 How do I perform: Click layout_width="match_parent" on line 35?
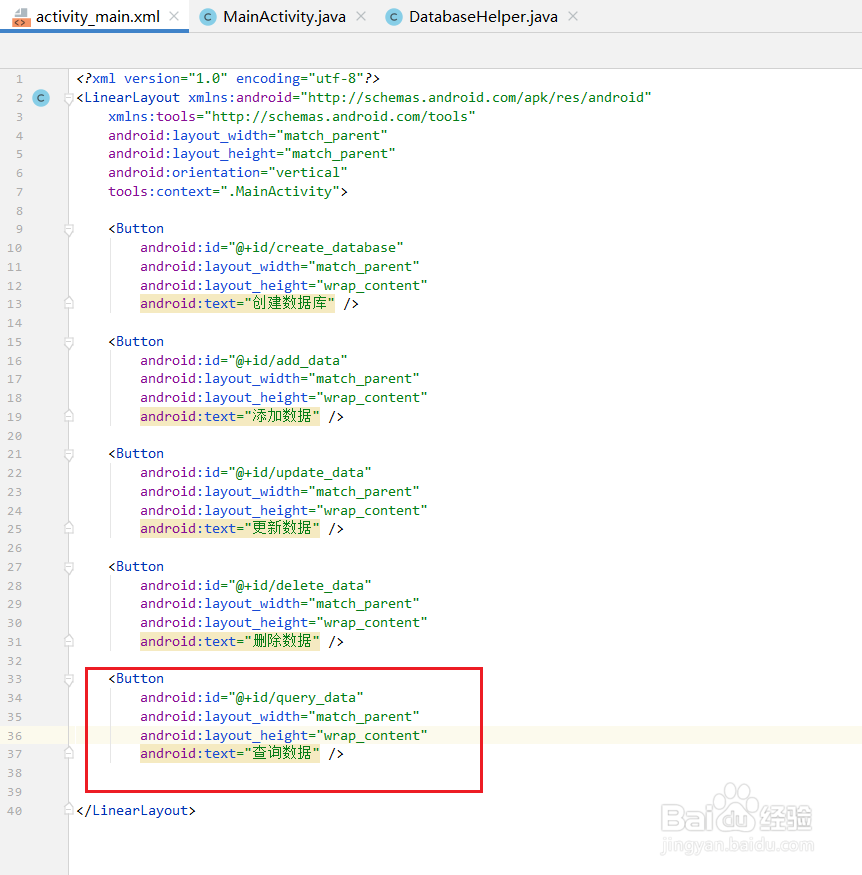280,717
